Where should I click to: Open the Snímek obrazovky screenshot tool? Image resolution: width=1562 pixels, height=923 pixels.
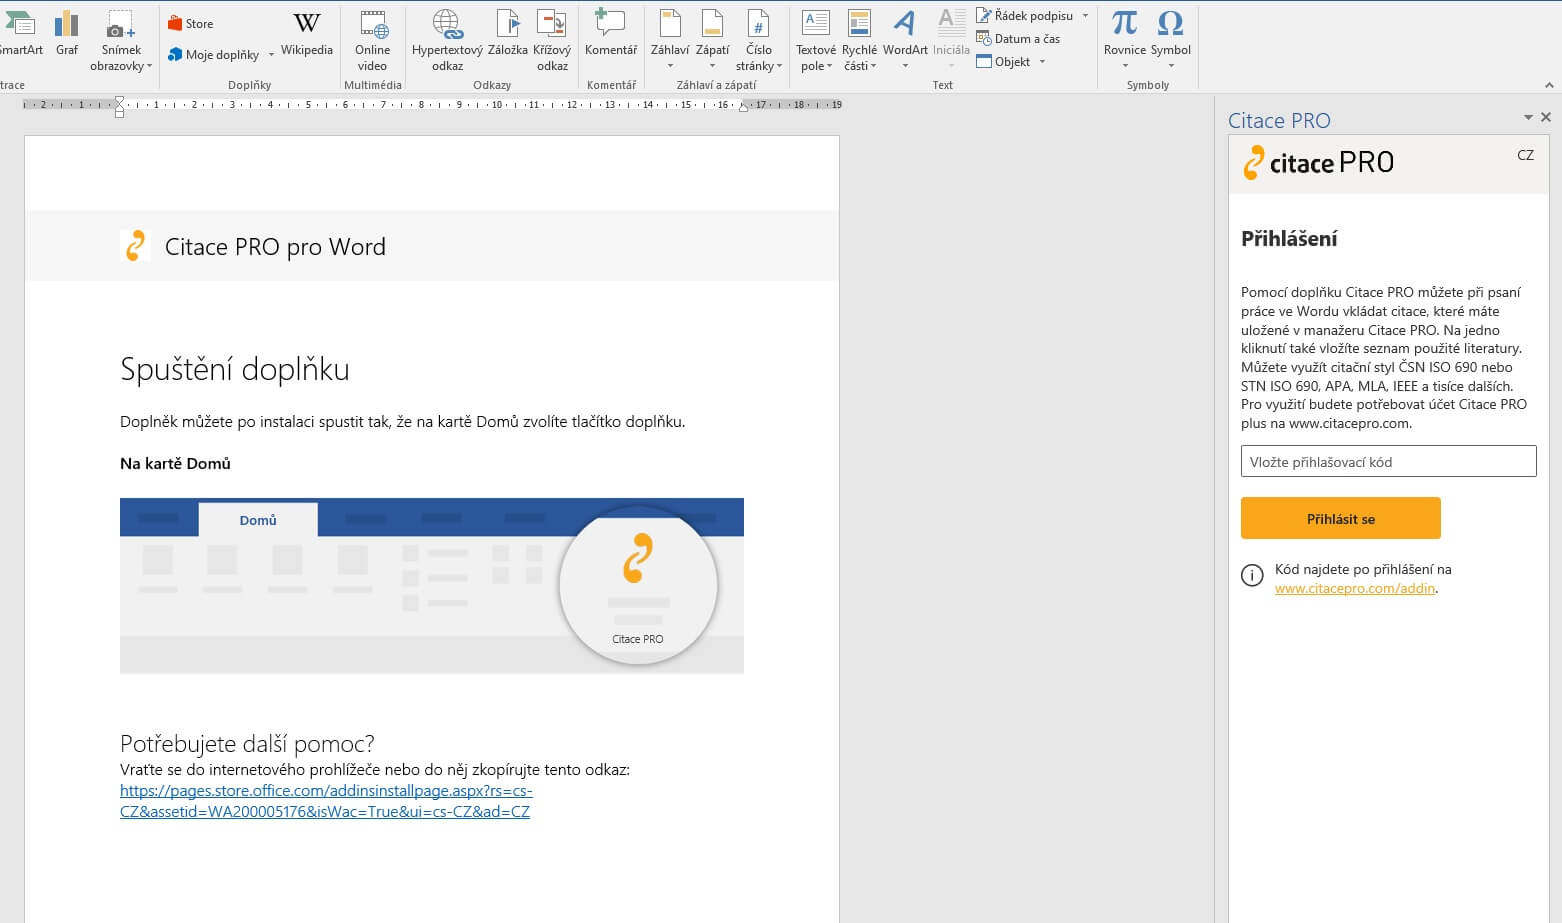(x=121, y=41)
